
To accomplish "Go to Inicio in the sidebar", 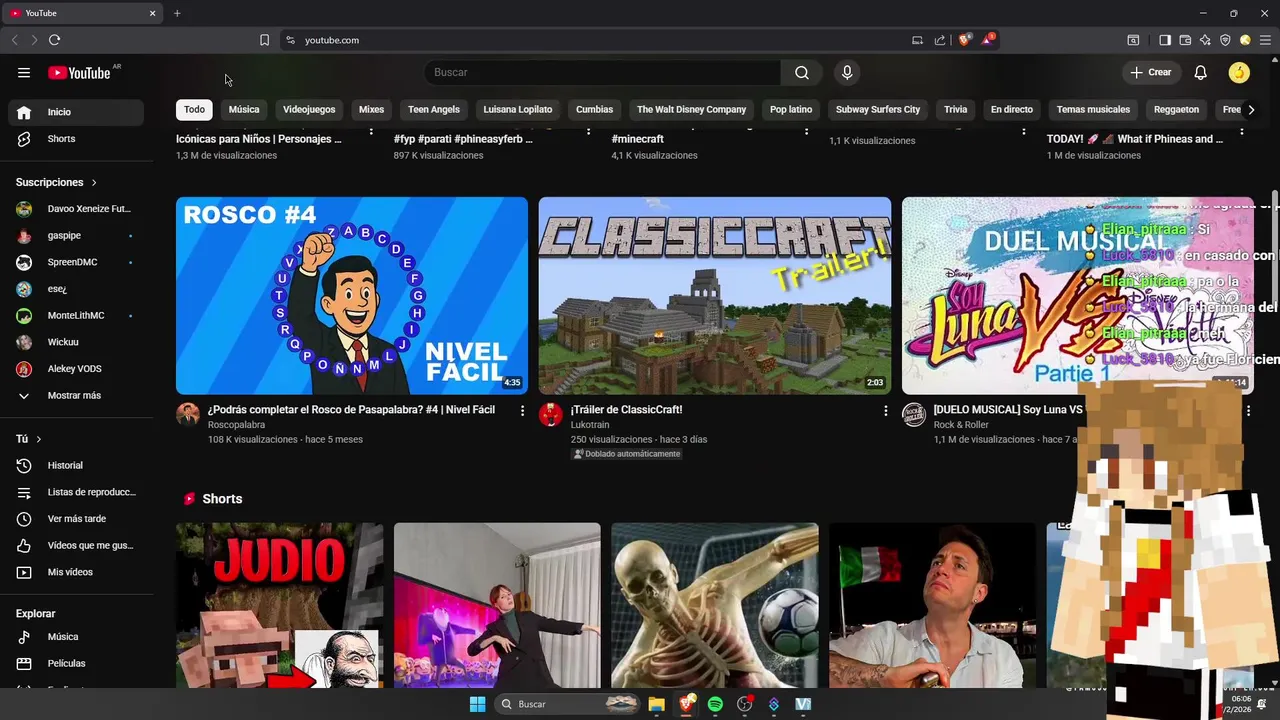I will [x=76, y=112].
